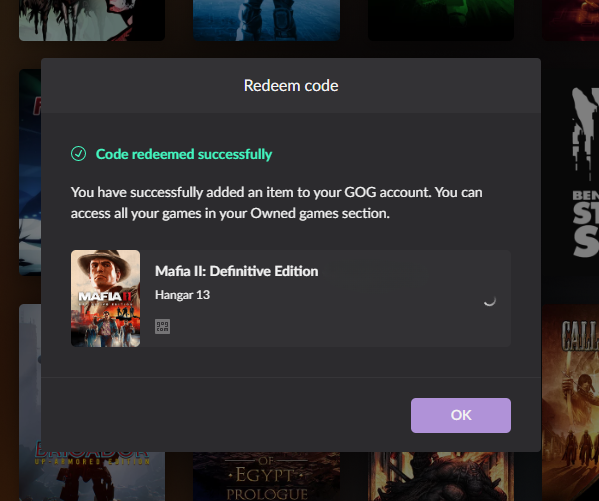Open the Beneath a Steel Sky tile
The height and width of the screenshot is (501, 599).
(x=570, y=172)
